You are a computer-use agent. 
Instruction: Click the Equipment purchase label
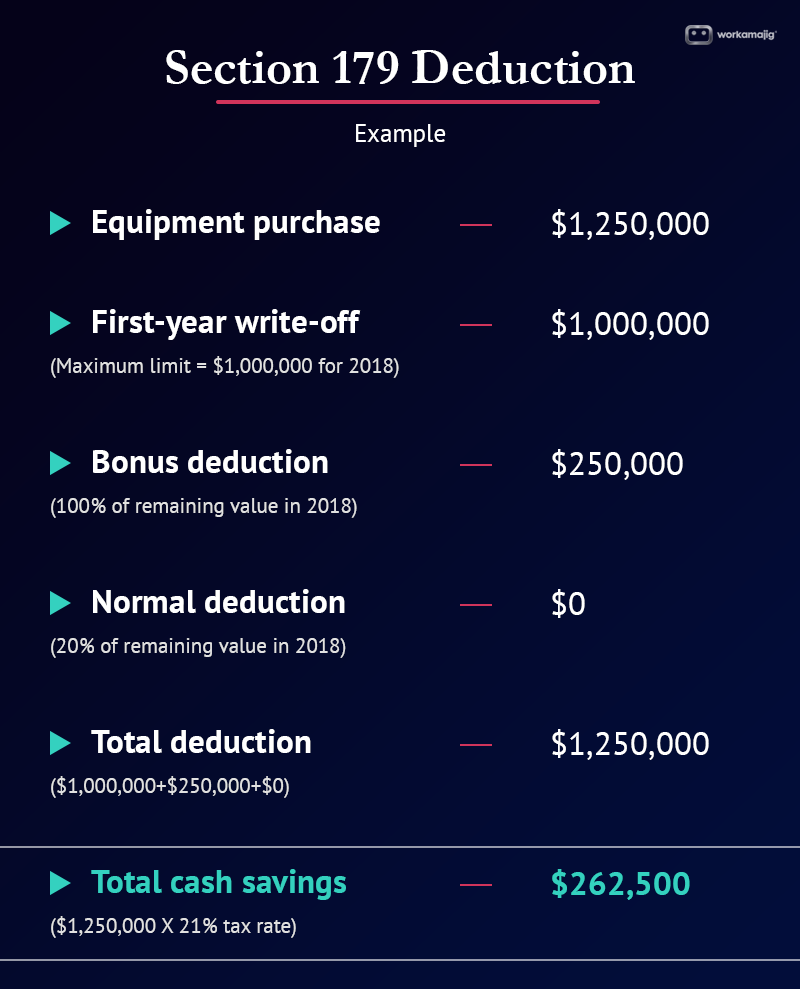pyautogui.click(x=235, y=223)
